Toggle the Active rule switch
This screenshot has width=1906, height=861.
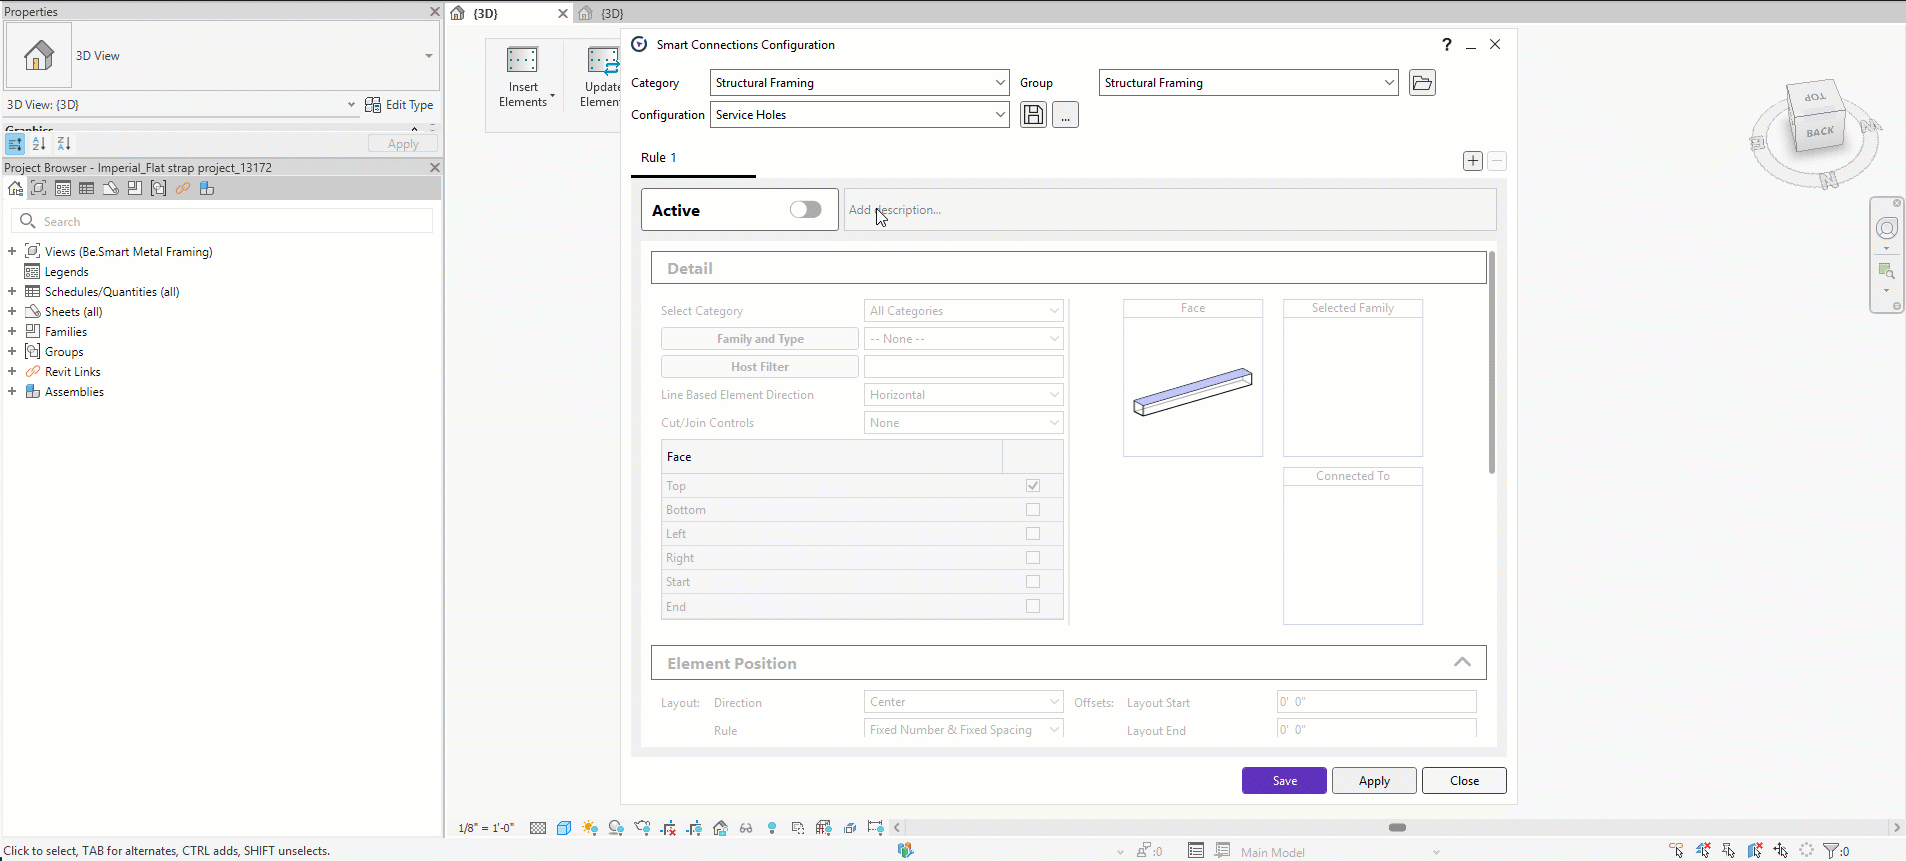(x=805, y=210)
